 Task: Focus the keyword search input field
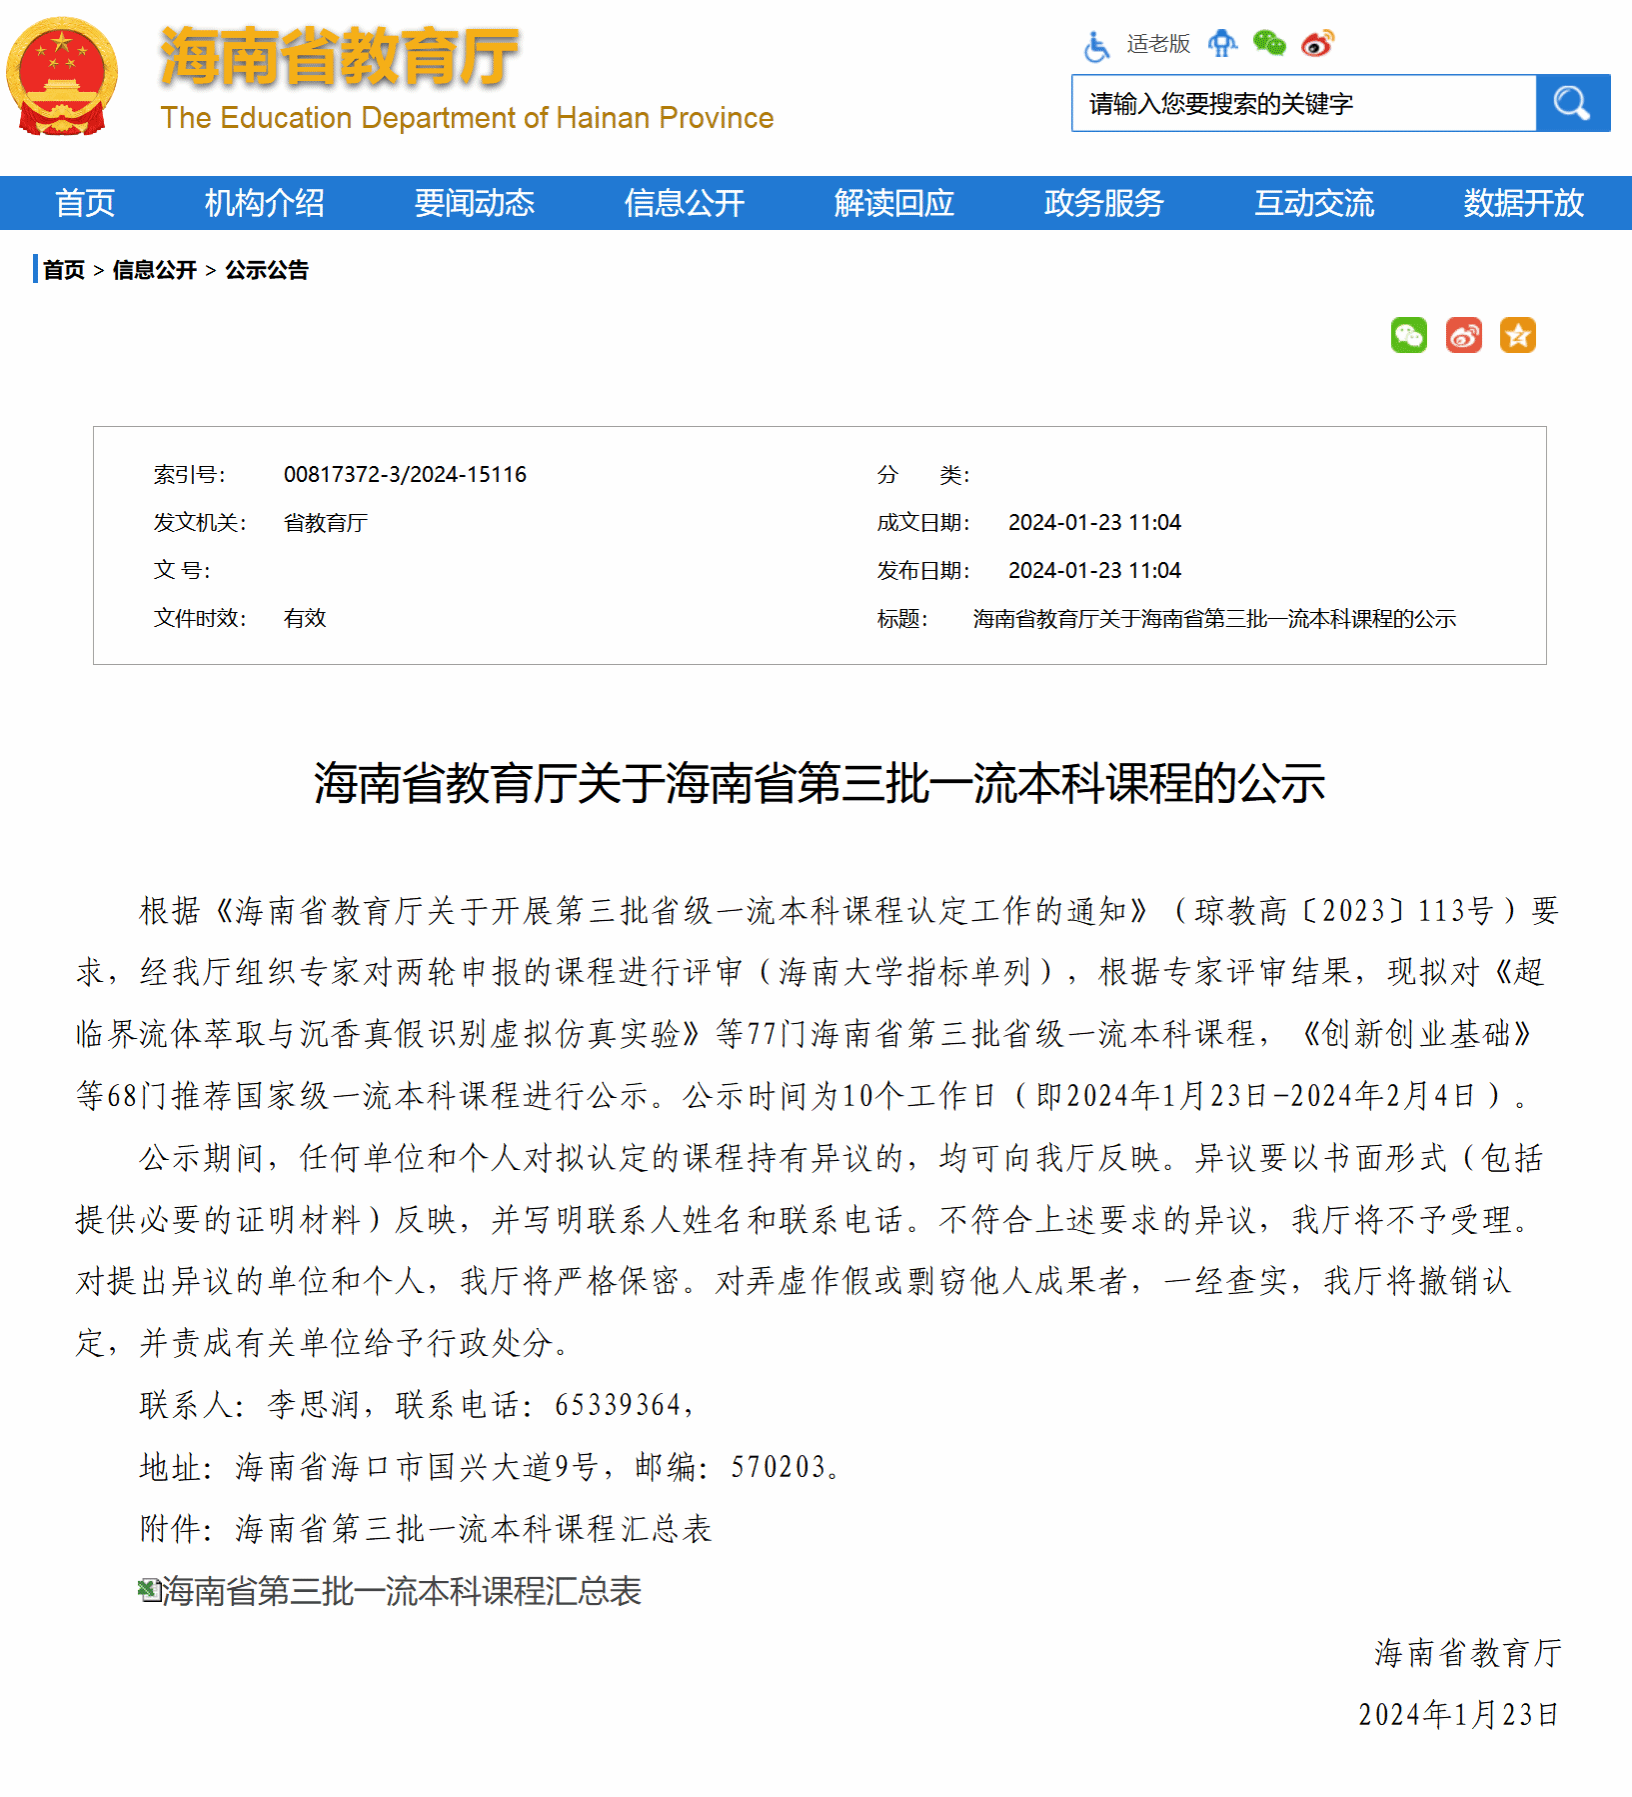pyautogui.click(x=1303, y=103)
